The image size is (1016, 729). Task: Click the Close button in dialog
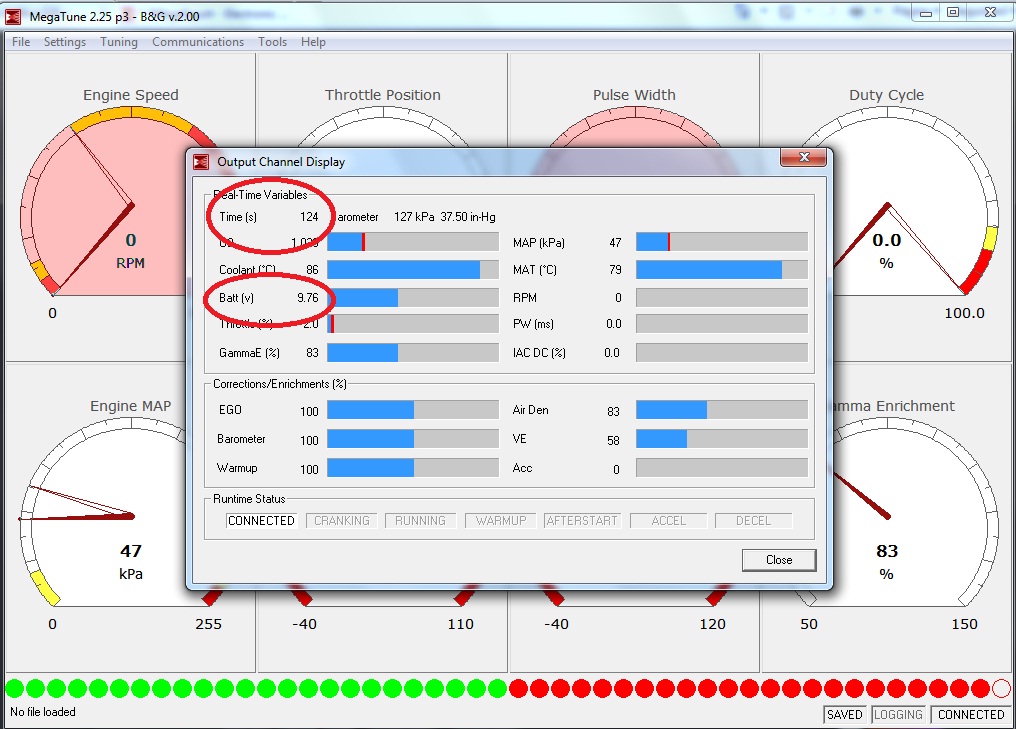(x=779, y=560)
